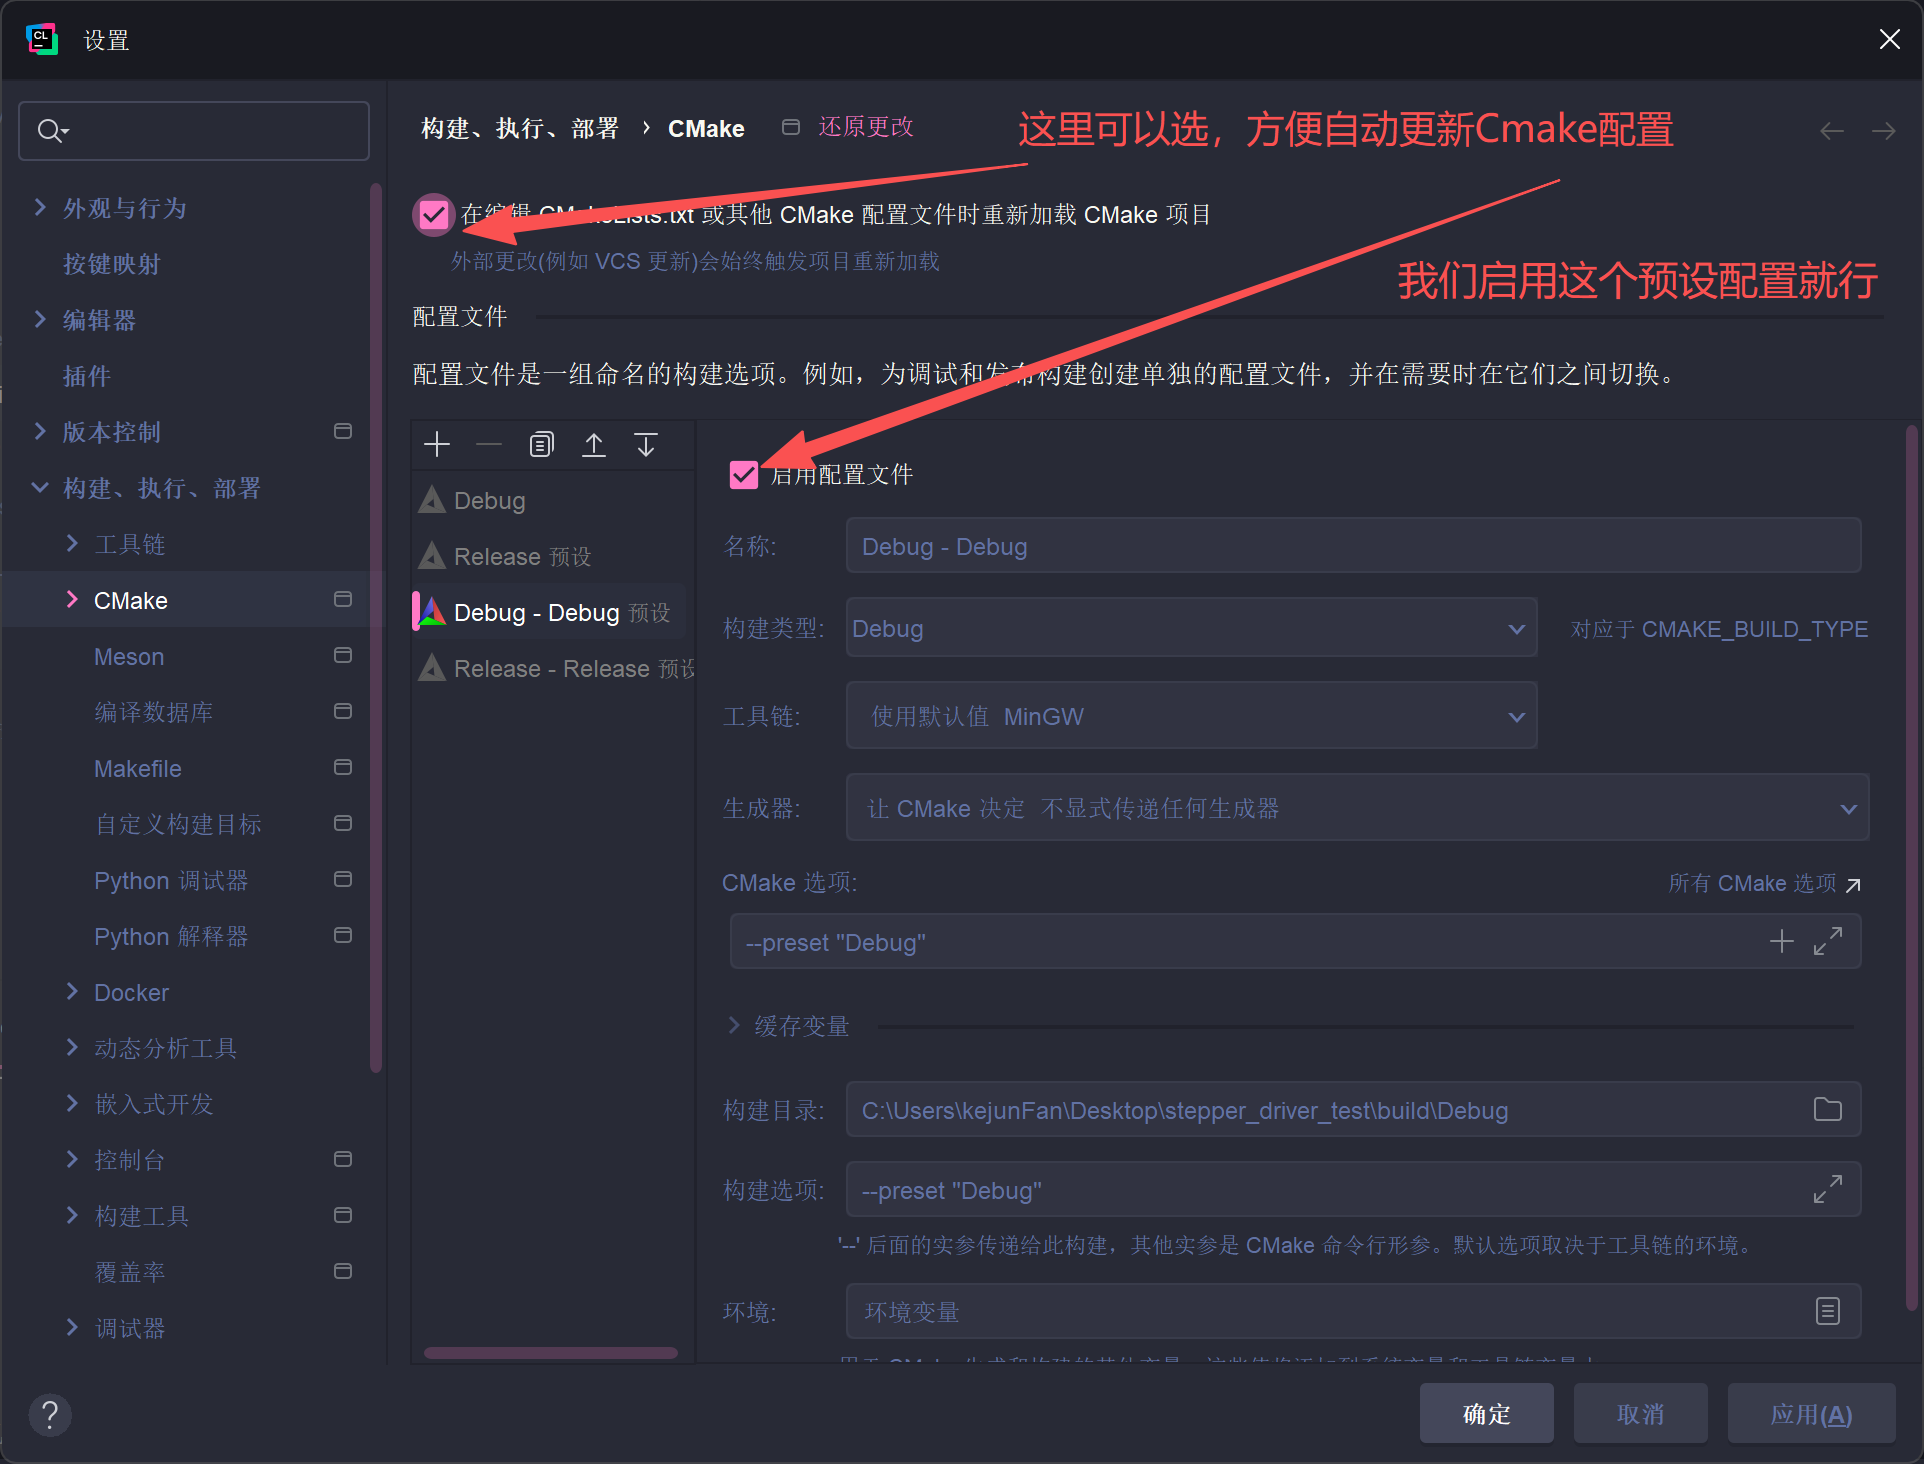Select the Release - Release preset profile
1924x1464 pixels.
point(553,668)
